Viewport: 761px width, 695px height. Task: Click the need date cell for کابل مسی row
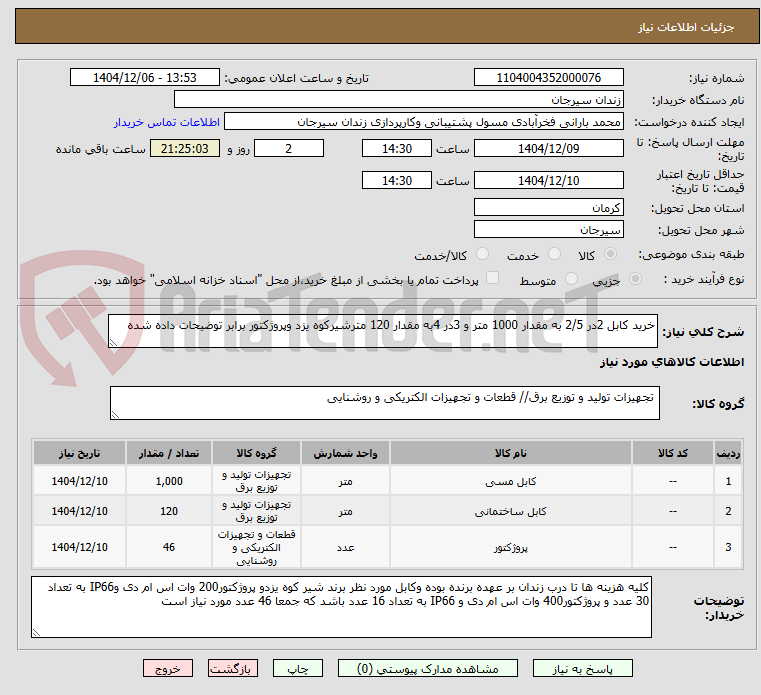click(x=80, y=481)
